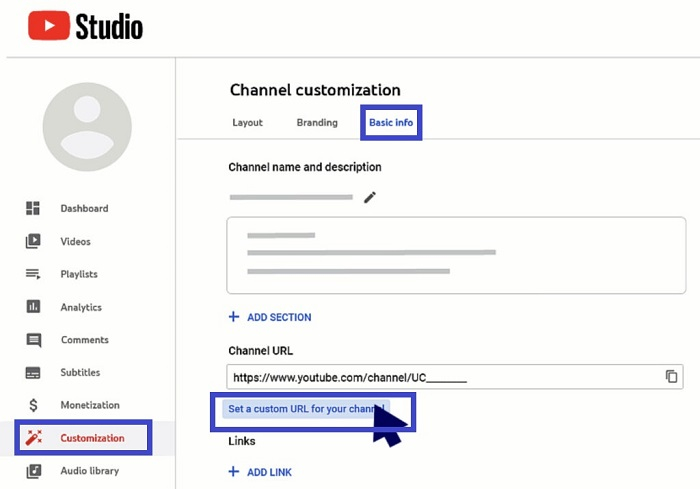Switch to the Branding tab
700x489 pixels.
(x=317, y=123)
